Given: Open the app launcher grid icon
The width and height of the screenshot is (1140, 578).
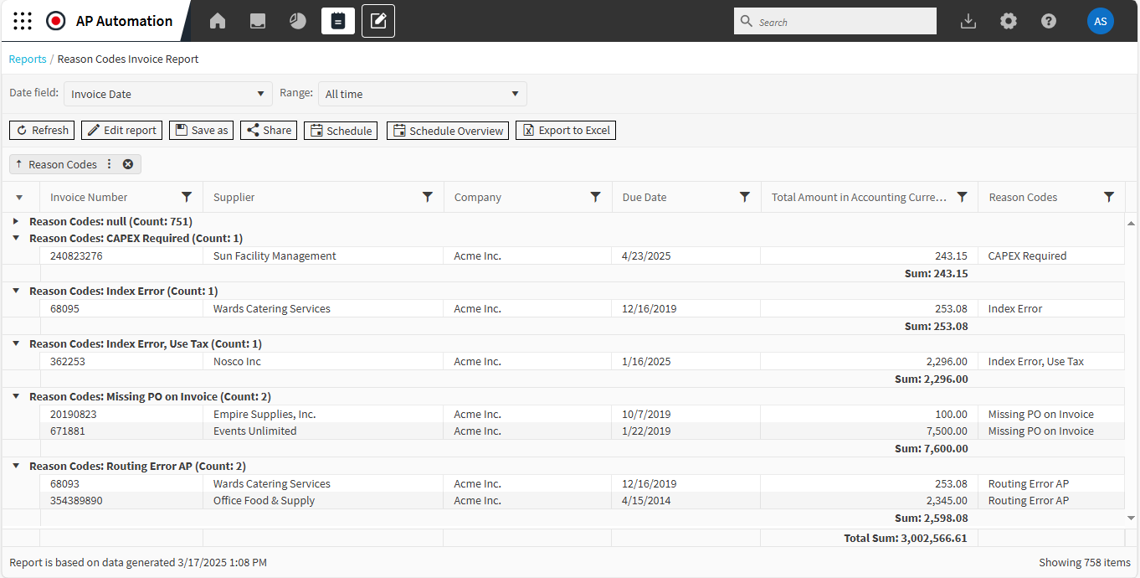Looking at the screenshot, I should pos(22,21).
